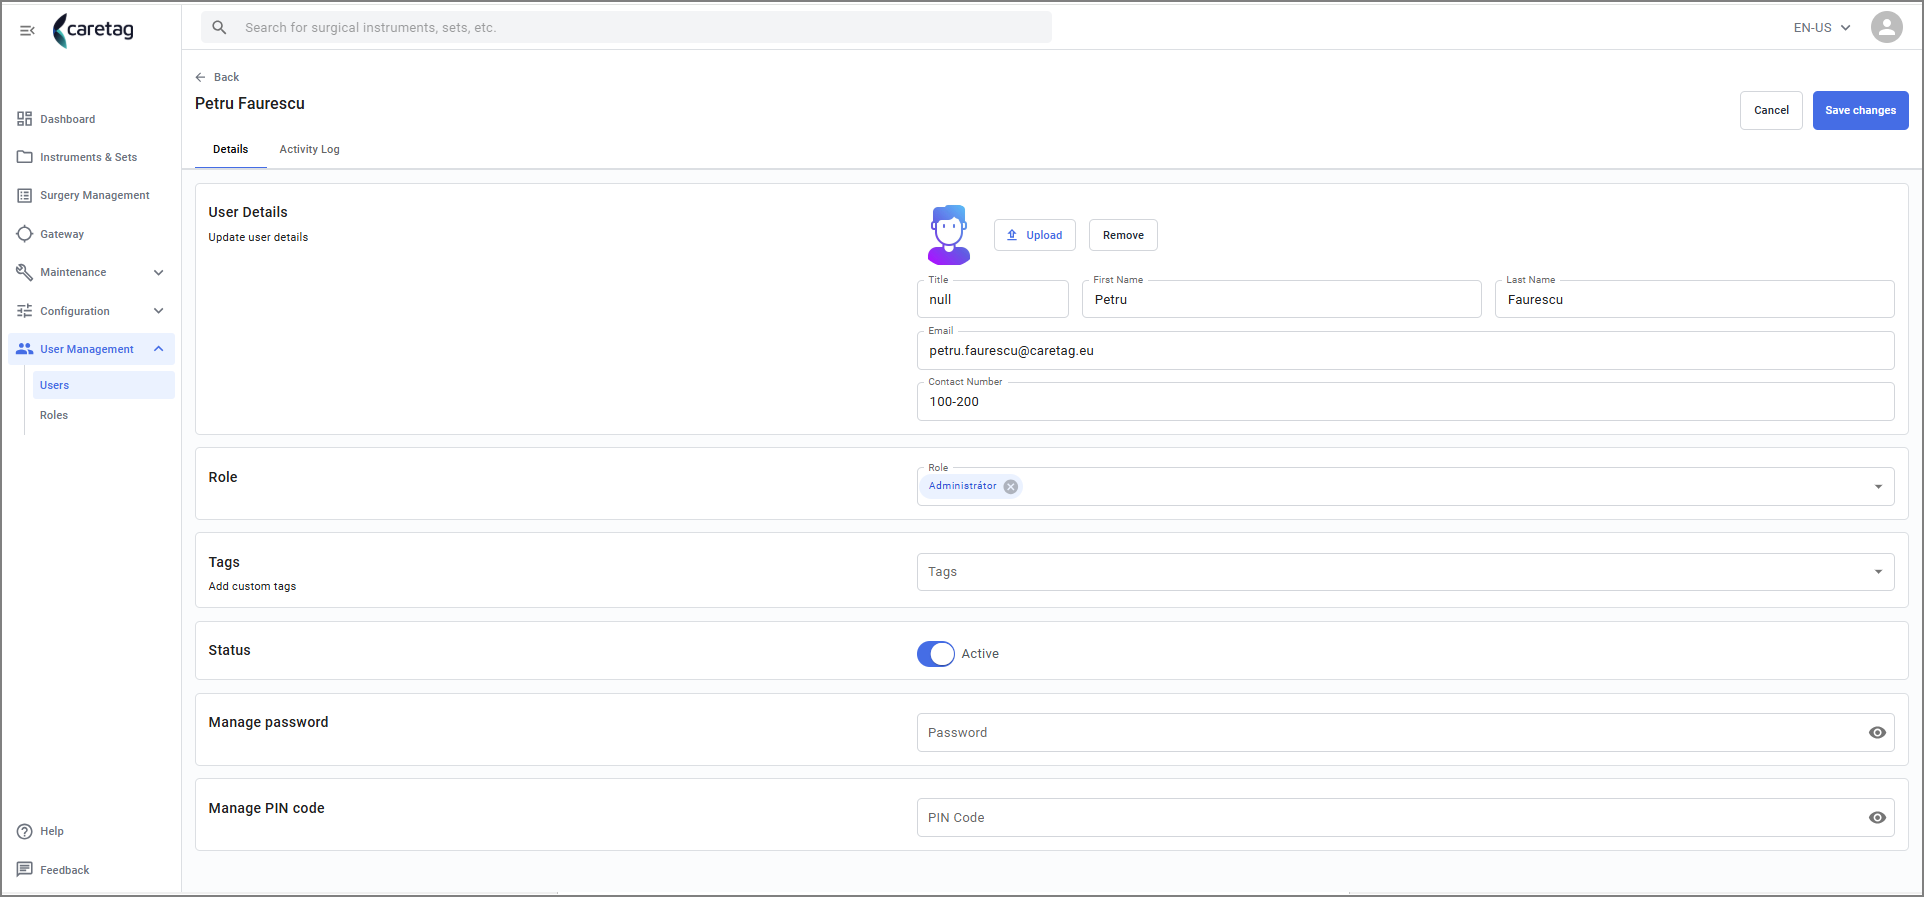Click the Instruments & Sets folder icon

[25, 157]
